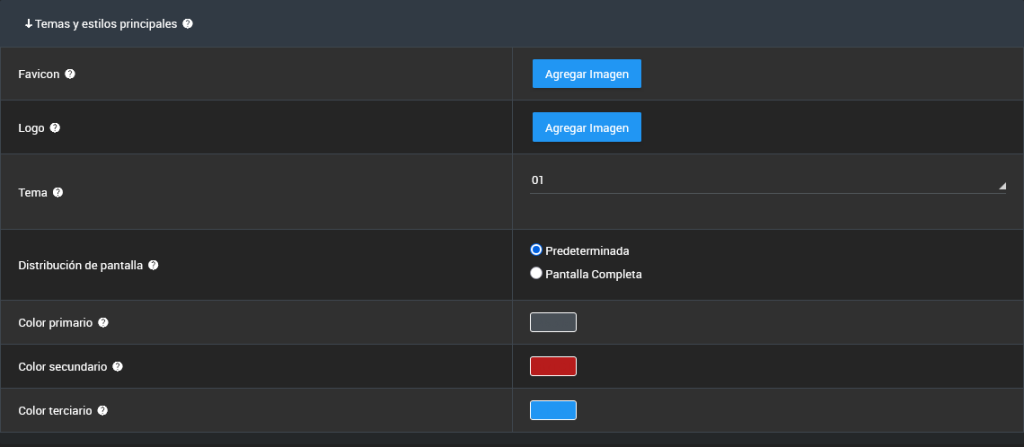Select the Predeterminada radio option
Screen dimensions: 1024x447
tap(536, 250)
